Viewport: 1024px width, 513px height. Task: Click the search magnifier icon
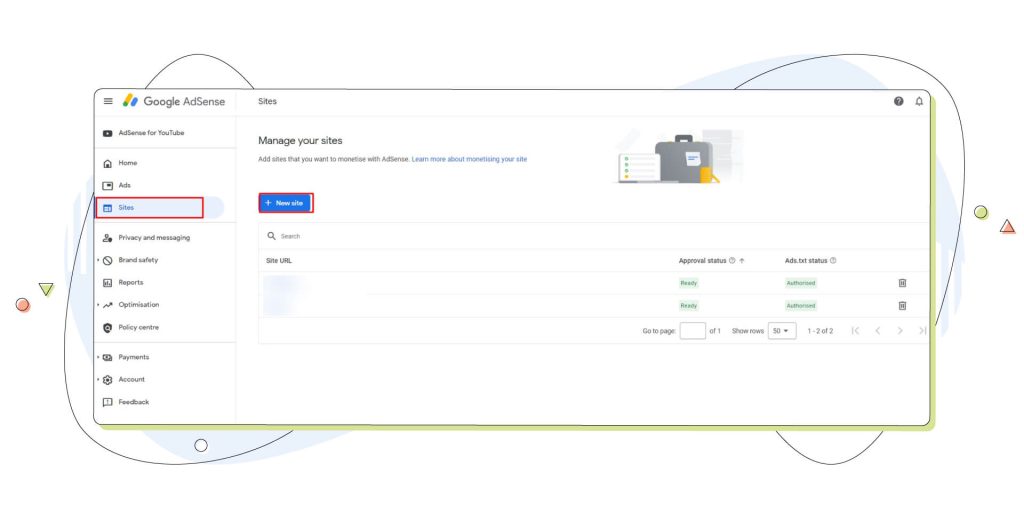tap(271, 236)
